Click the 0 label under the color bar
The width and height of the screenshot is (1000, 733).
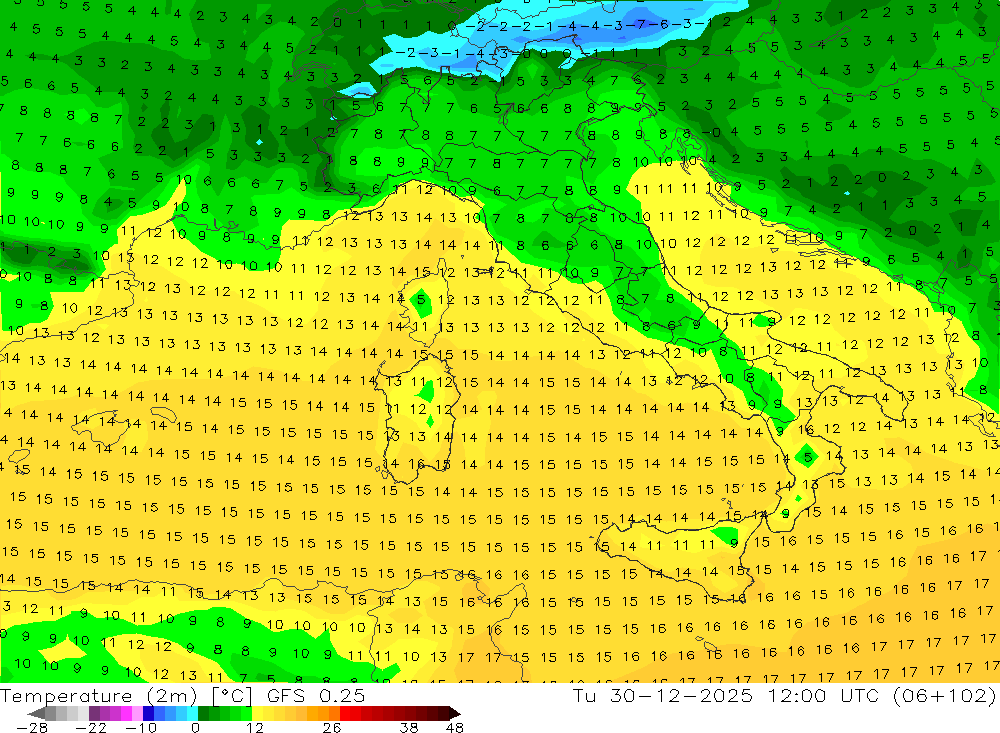[x=196, y=727]
